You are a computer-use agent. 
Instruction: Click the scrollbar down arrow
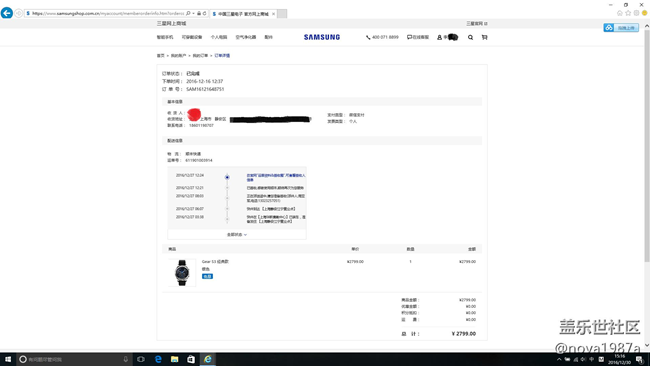point(647,345)
